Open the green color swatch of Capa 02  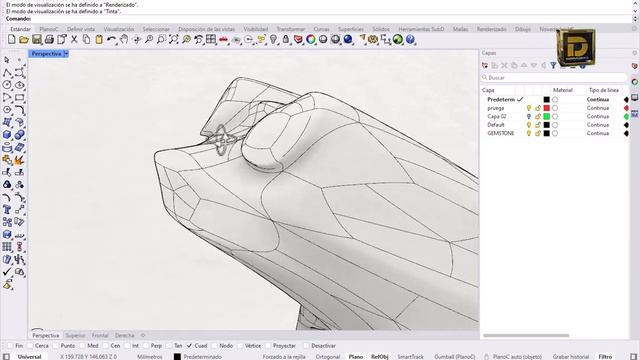547,116
